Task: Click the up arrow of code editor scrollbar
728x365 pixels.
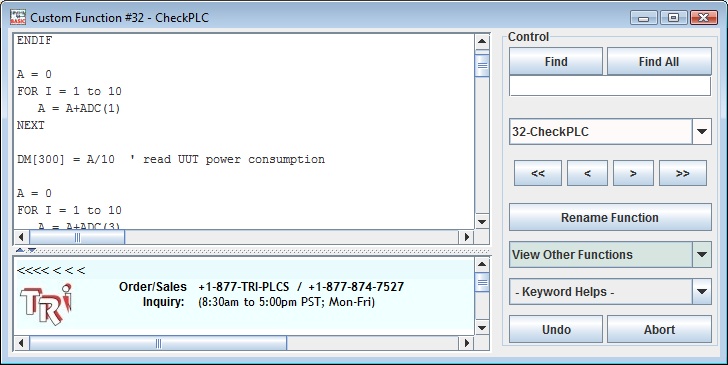Action: 482,41
